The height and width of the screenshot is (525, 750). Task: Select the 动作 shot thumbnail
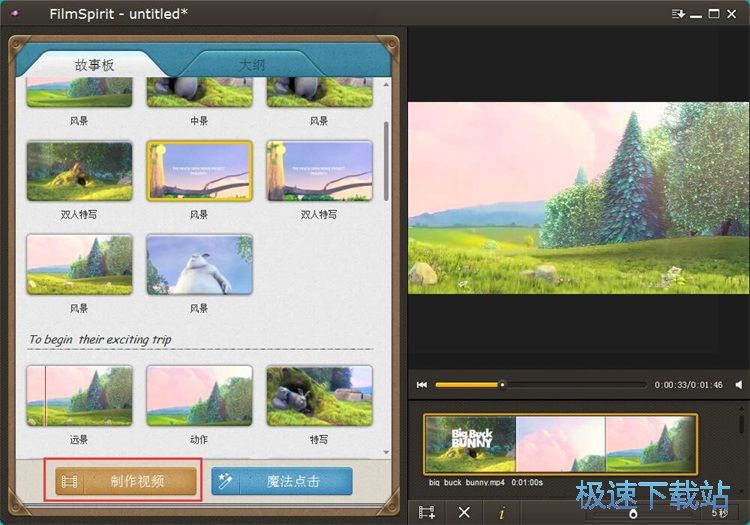coord(199,396)
